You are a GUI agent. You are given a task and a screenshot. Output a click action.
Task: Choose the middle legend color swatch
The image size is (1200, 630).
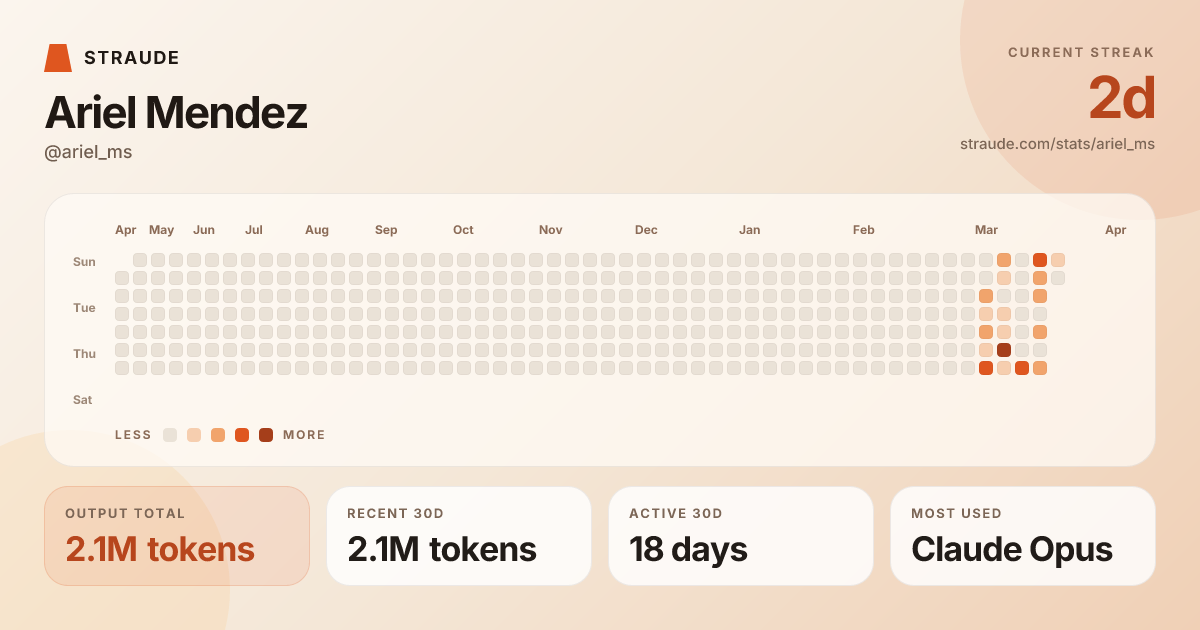pyautogui.click(x=218, y=435)
